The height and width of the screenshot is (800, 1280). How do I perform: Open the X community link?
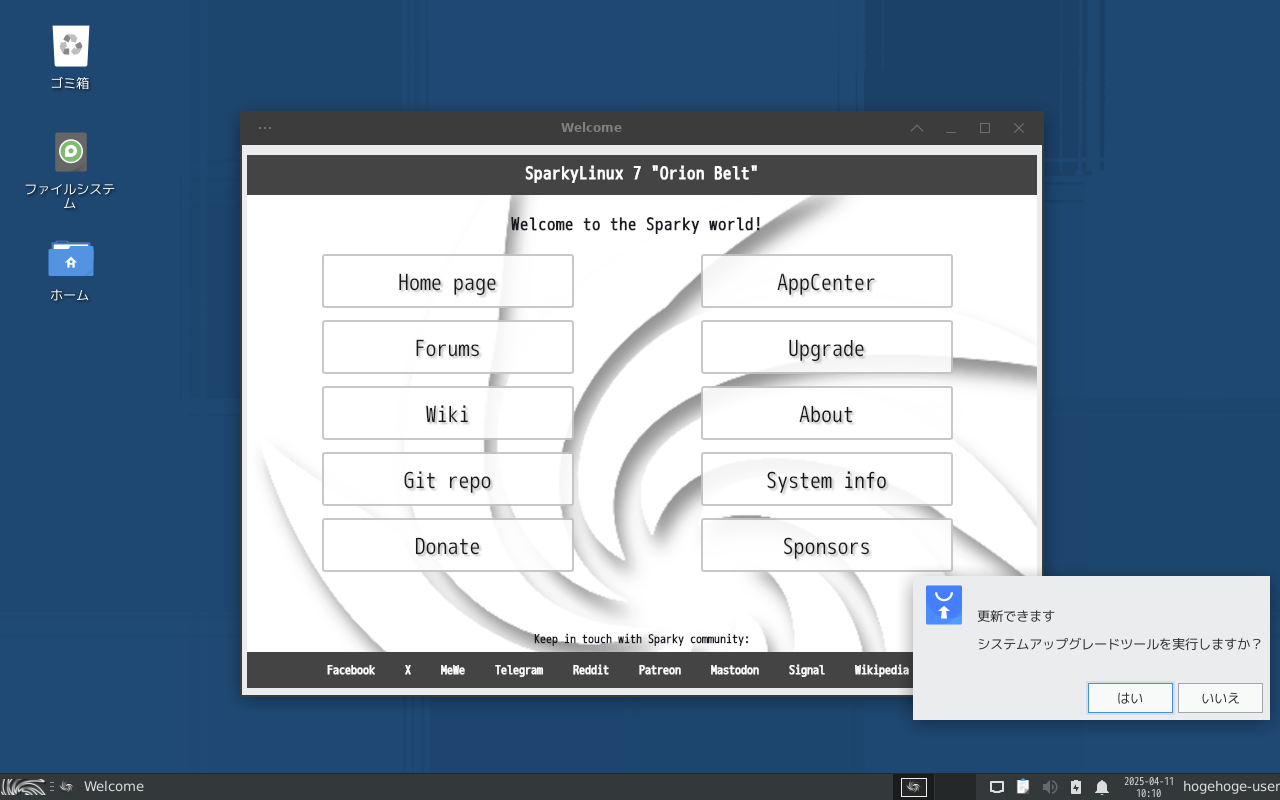click(x=408, y=670)
